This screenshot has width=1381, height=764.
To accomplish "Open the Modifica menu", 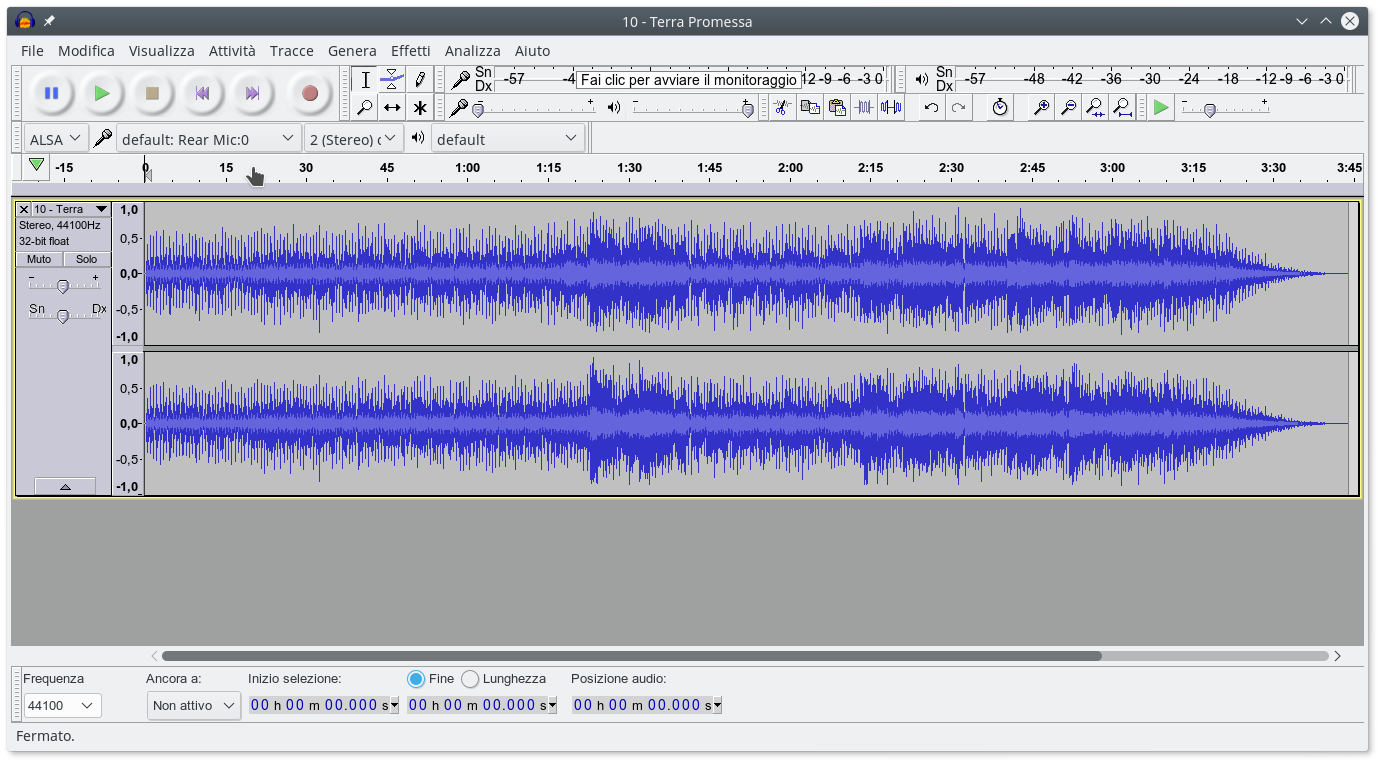I will [86, 51].
